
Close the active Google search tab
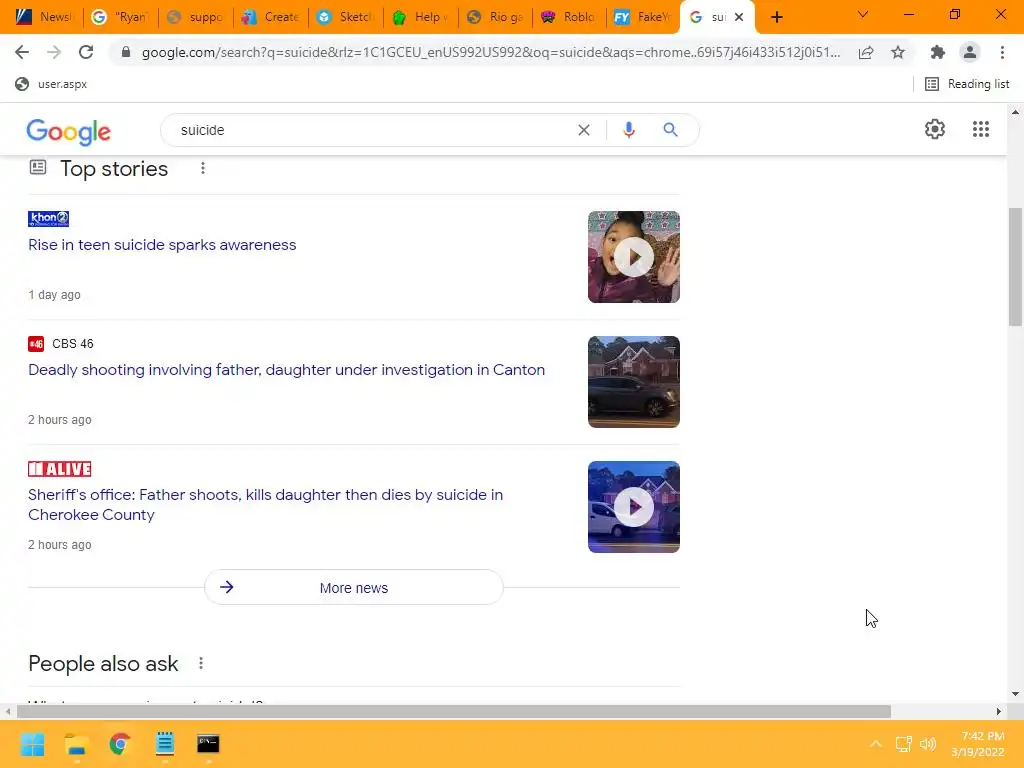[739, 17]
